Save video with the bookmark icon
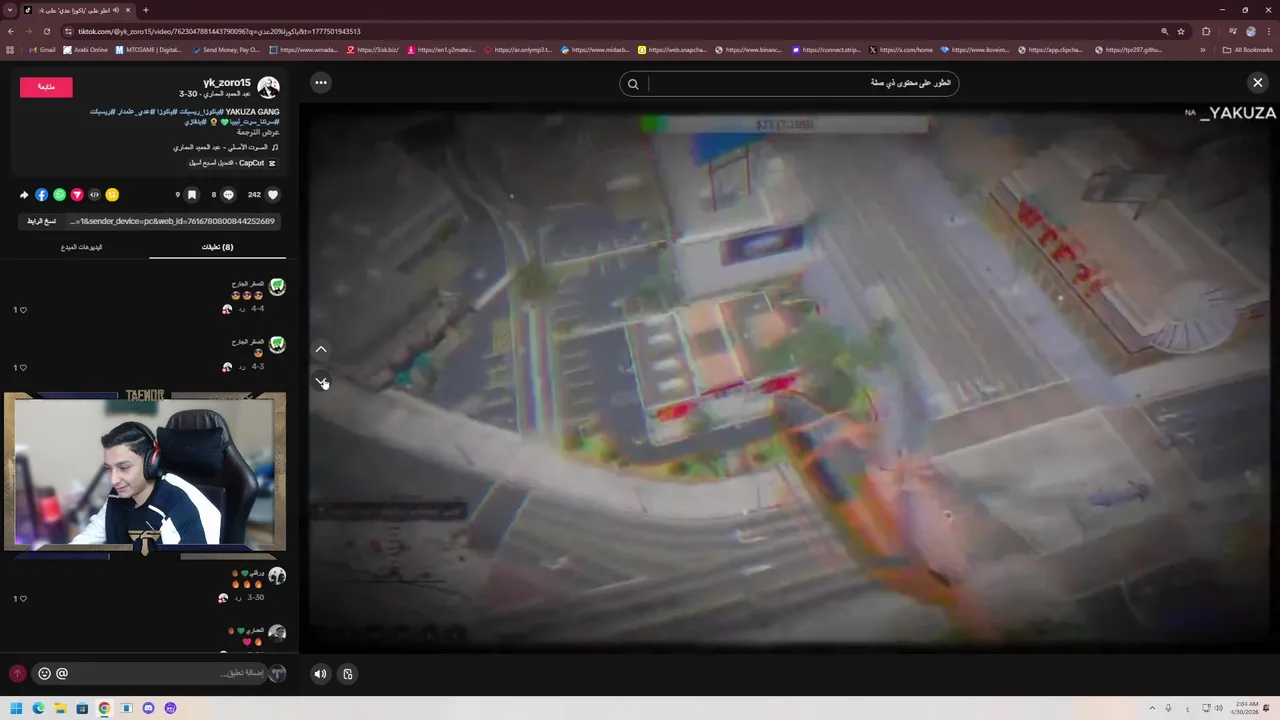 click(x=192, y=195)
